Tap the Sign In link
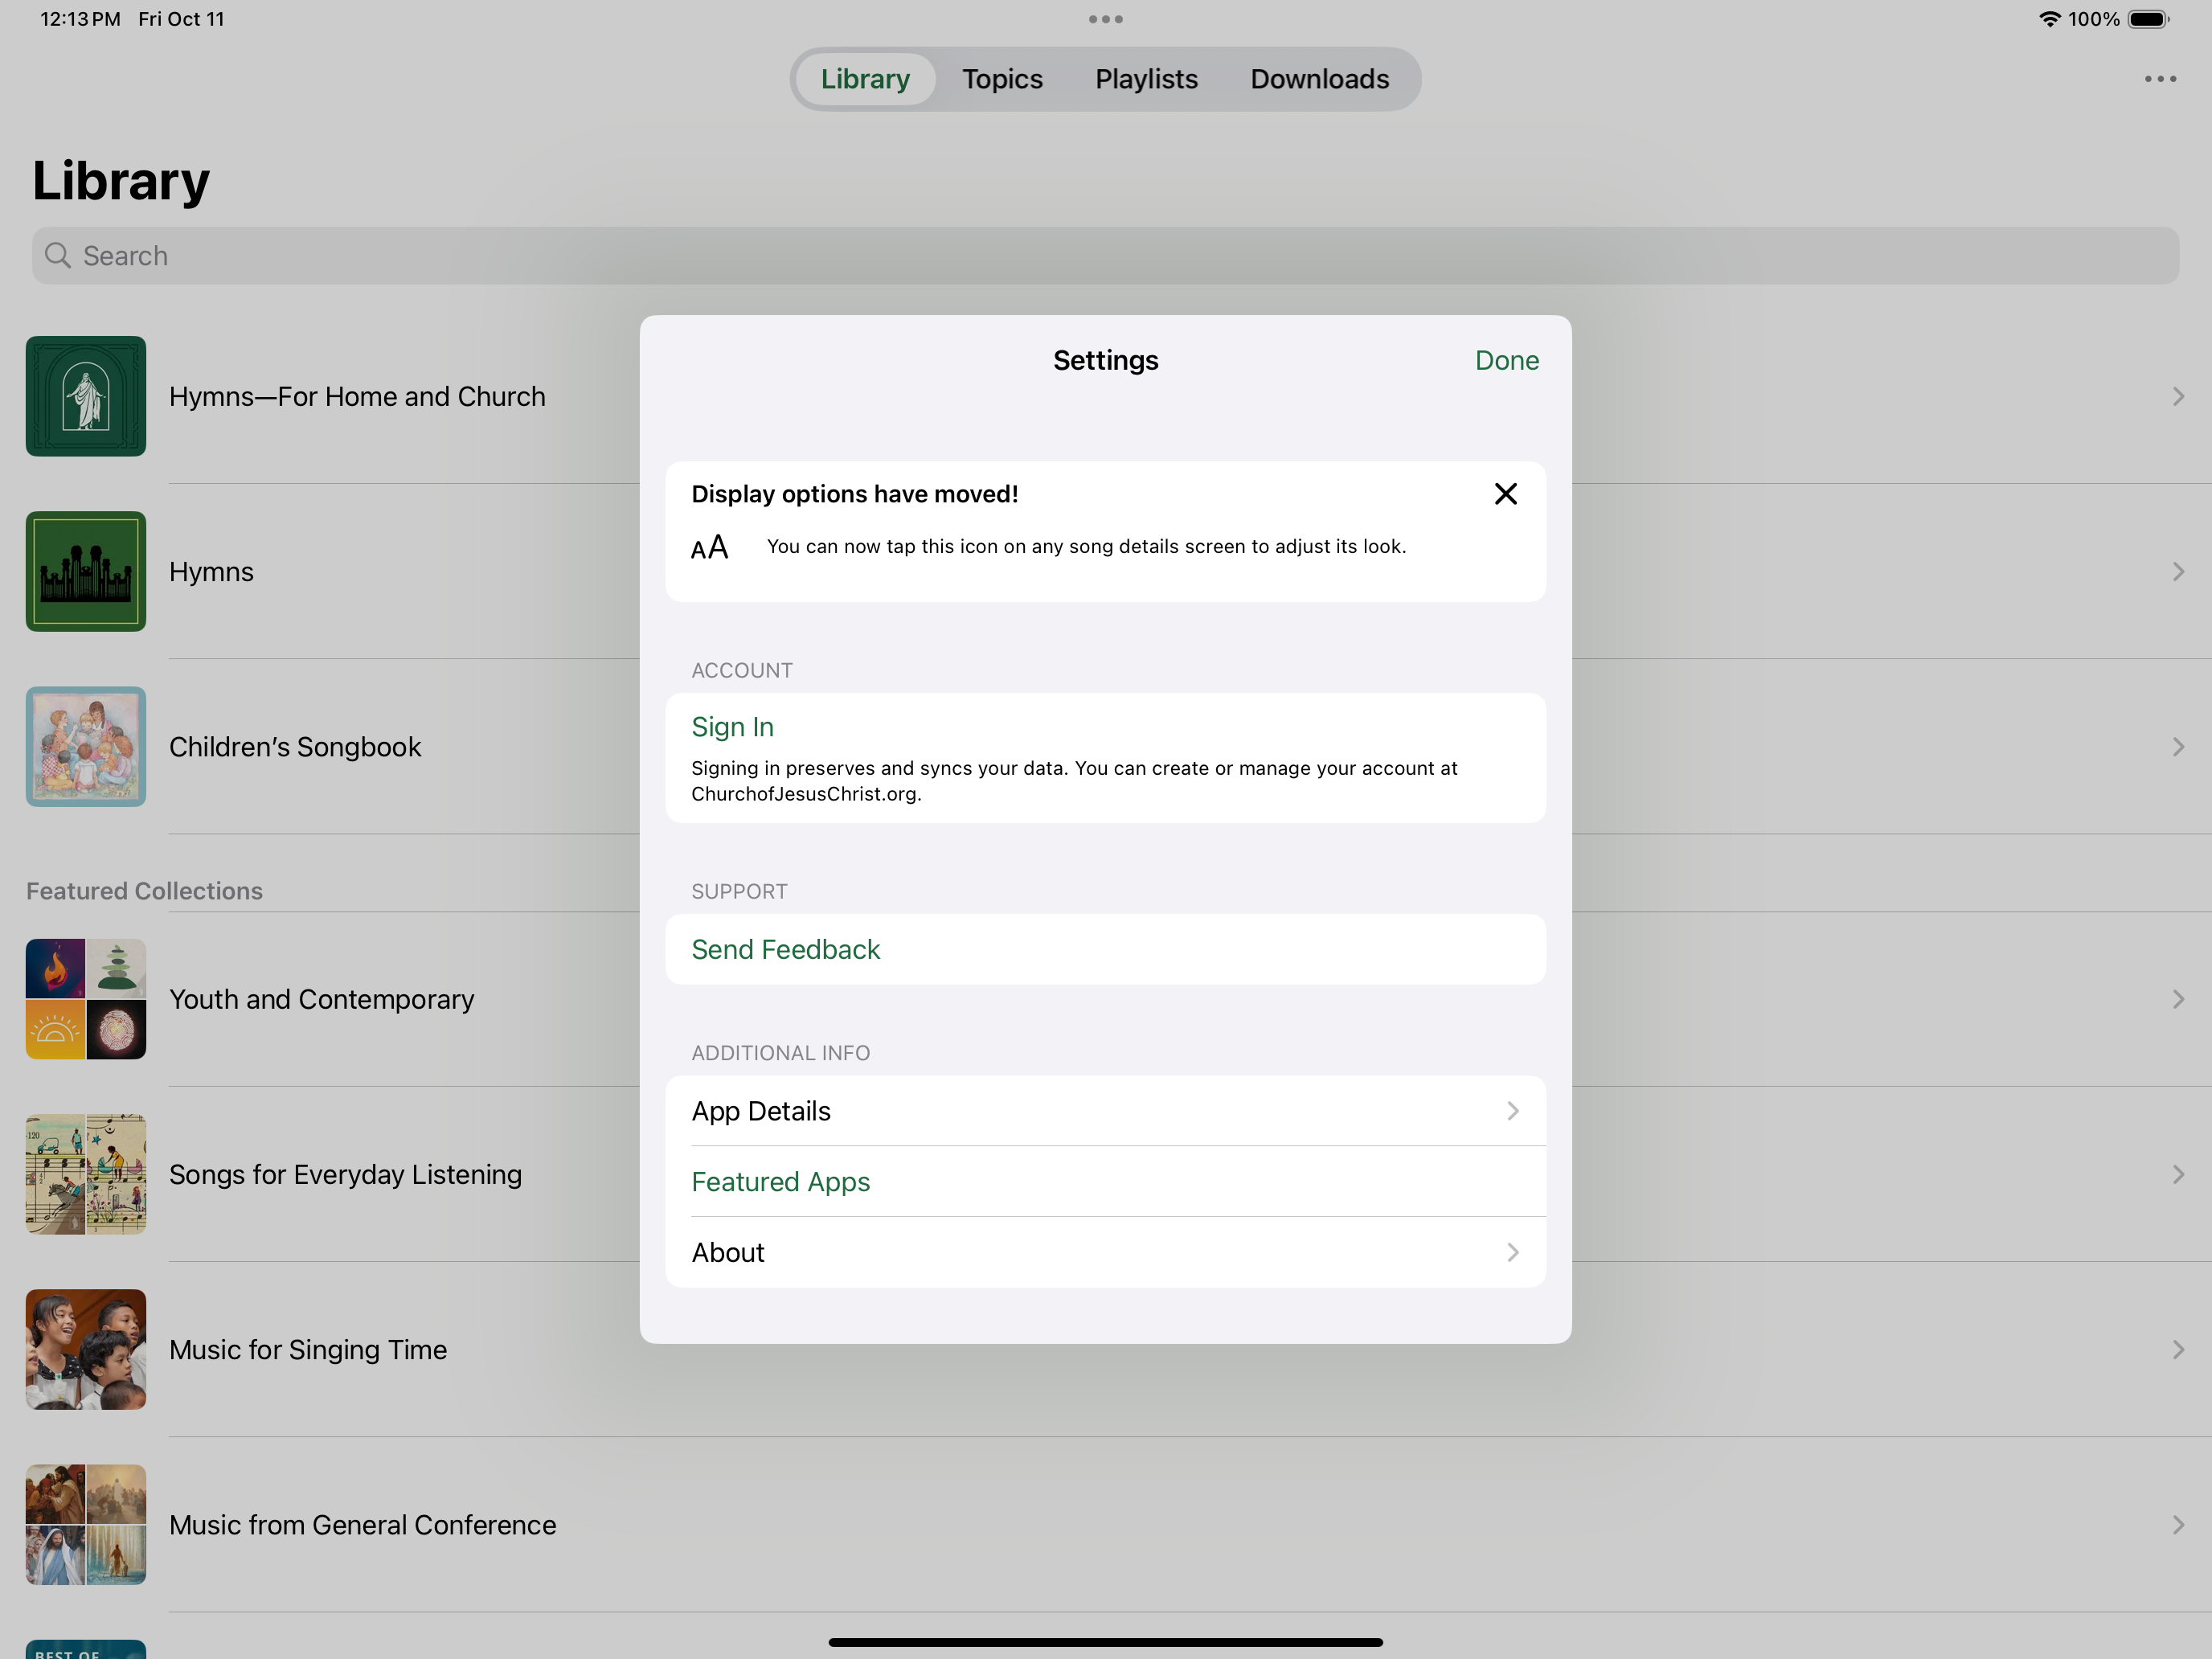This screenshot has height=1659, width=2212. 732,727
